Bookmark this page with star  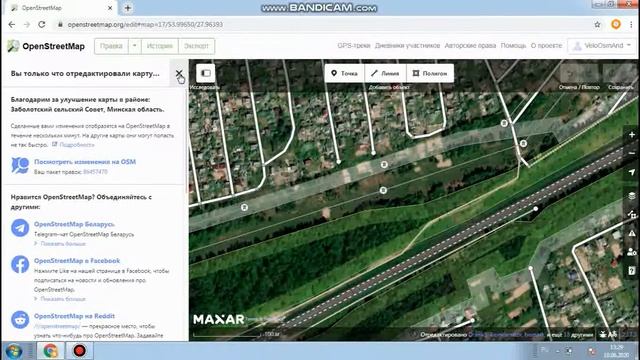598,24
